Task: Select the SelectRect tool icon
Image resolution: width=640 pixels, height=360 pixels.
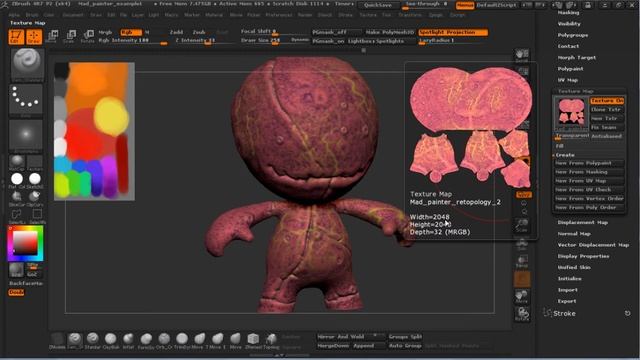Action: 37,216
